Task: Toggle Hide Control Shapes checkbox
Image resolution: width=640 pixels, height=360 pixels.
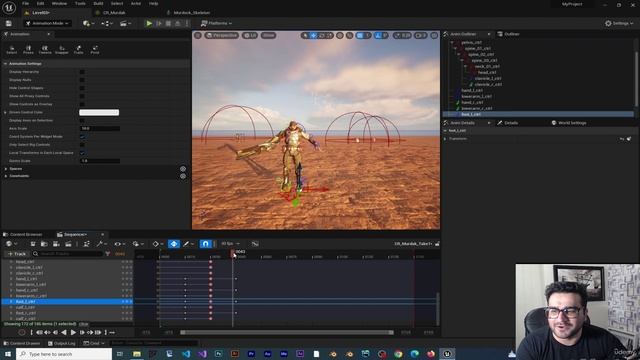Action: (82, 88)
